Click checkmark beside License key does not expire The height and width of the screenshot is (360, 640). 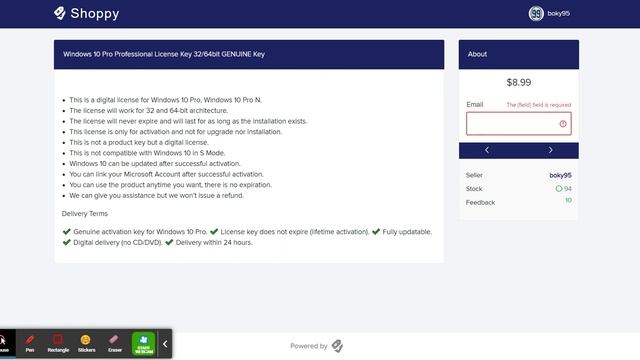point(214,232)
